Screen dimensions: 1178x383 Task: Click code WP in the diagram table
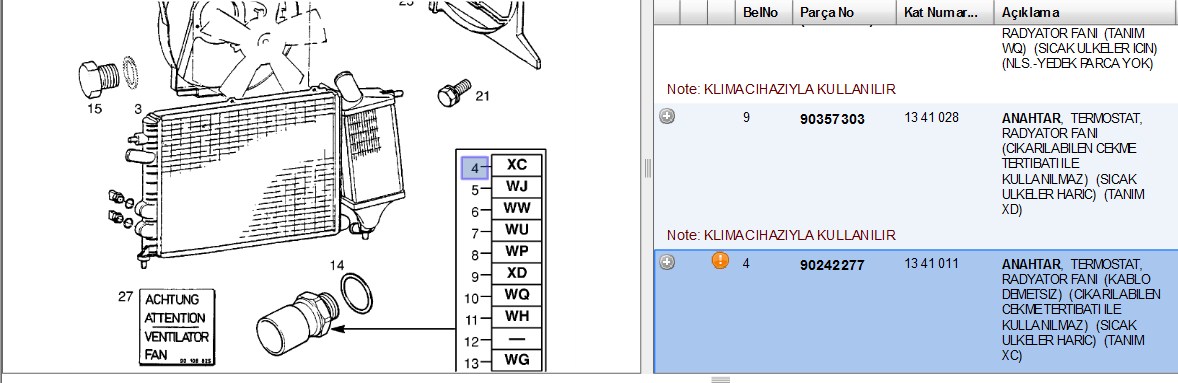(517, 251)
